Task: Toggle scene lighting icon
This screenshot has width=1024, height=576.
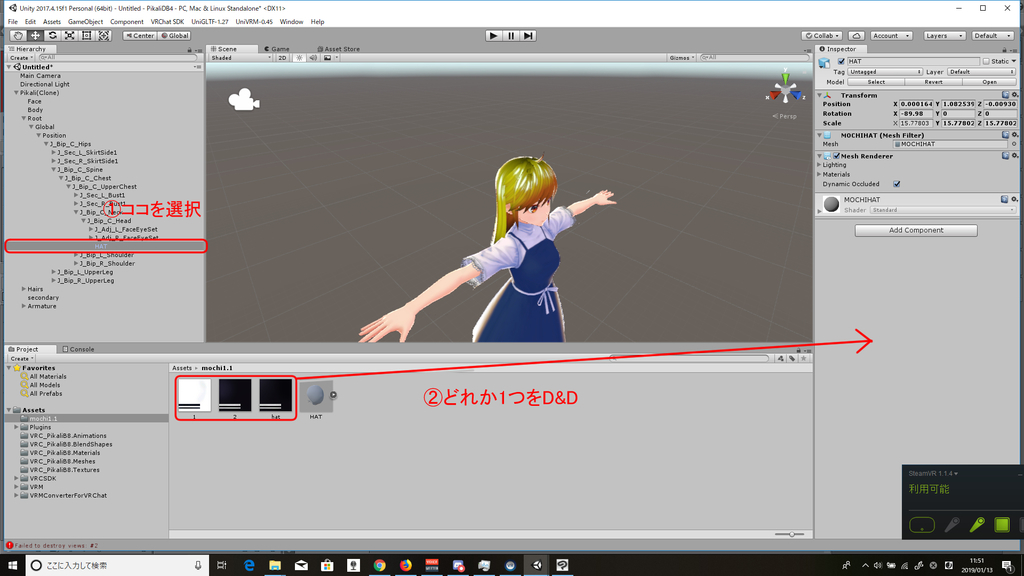Action: [299, 57]
